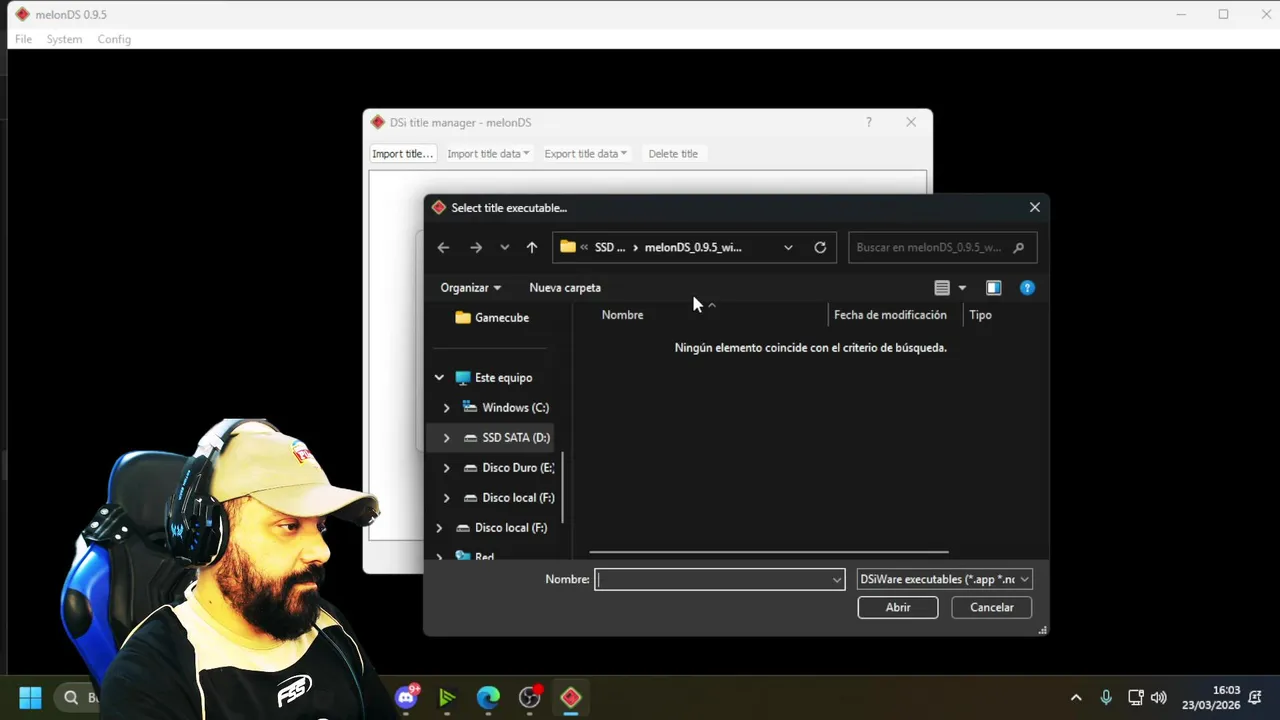Open the filename history dropdown arrow
This screenshot has height=720, width=1280.
click(x=837, y=580)
